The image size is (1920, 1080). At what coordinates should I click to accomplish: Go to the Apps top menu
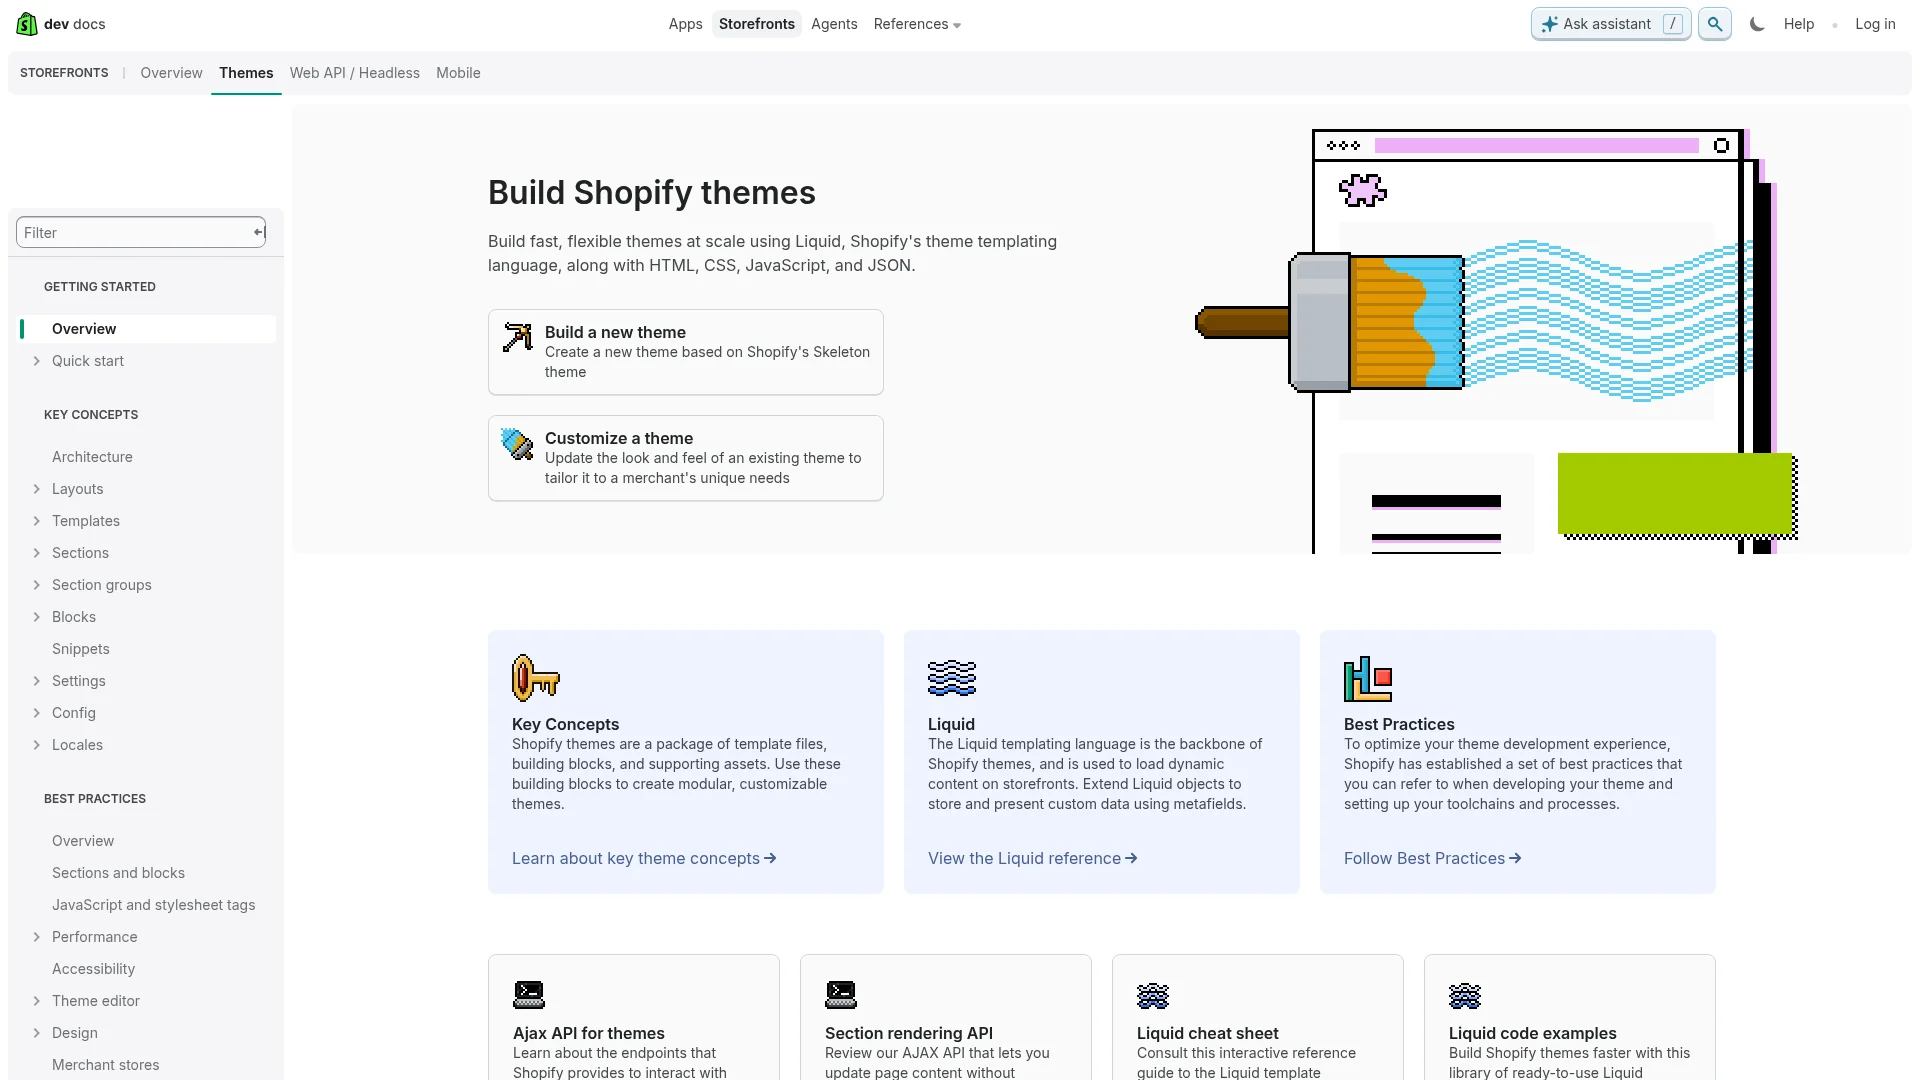click(685, 24)
